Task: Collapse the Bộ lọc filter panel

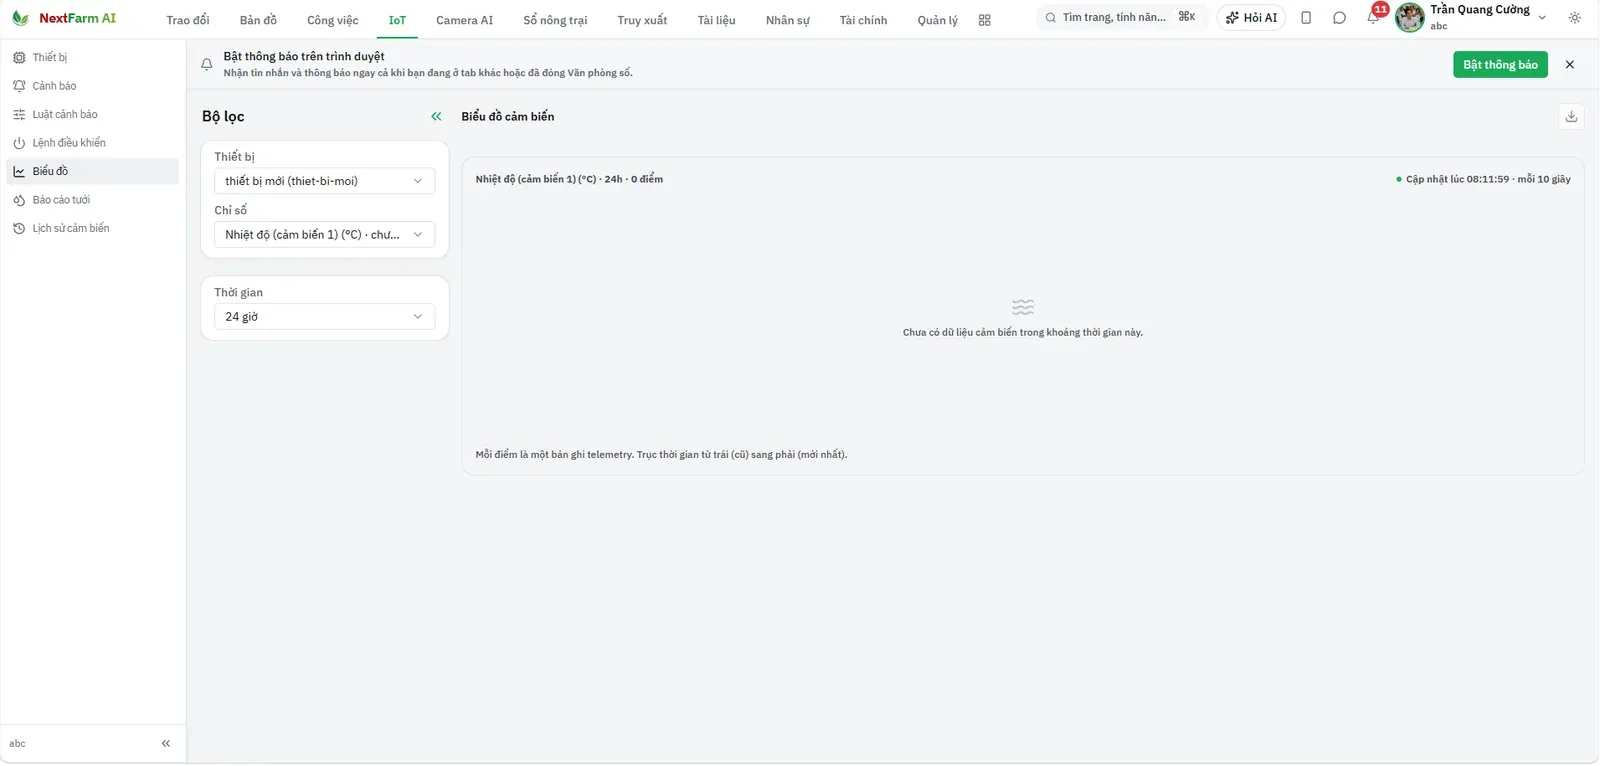Action: click(436, 117)
